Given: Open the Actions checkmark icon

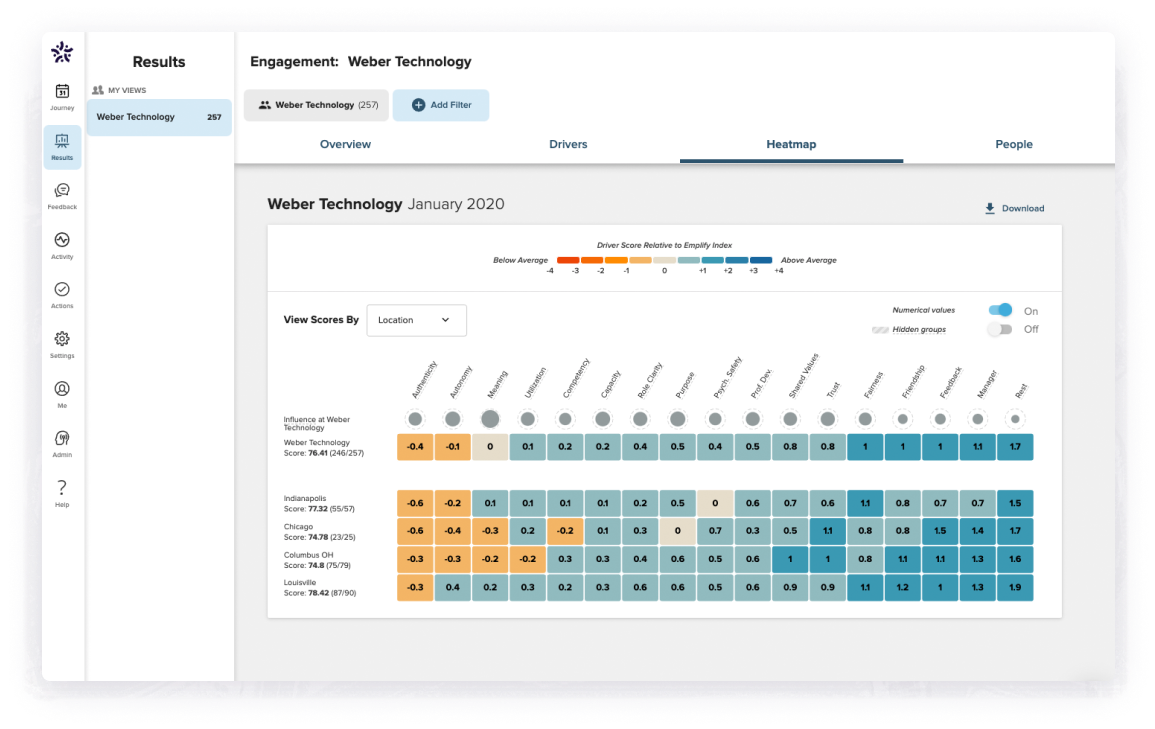Looking at the screenshot, I should tap(62, 289).
